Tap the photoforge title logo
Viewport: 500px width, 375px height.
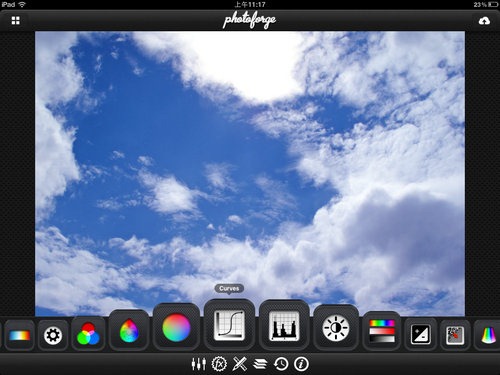pos(249,21)
